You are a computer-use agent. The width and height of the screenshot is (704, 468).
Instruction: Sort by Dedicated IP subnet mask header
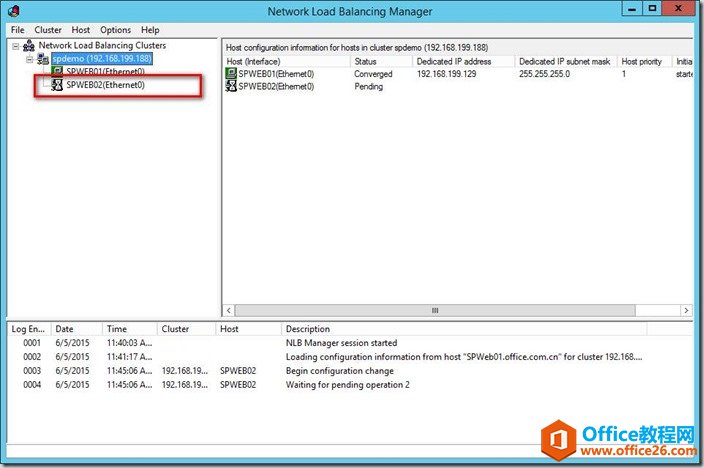click(x=566, y=62)
